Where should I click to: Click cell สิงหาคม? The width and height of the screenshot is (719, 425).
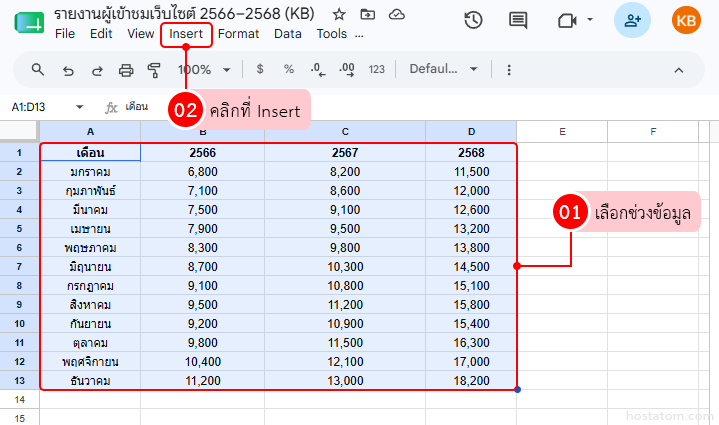(x=90, y=304)
